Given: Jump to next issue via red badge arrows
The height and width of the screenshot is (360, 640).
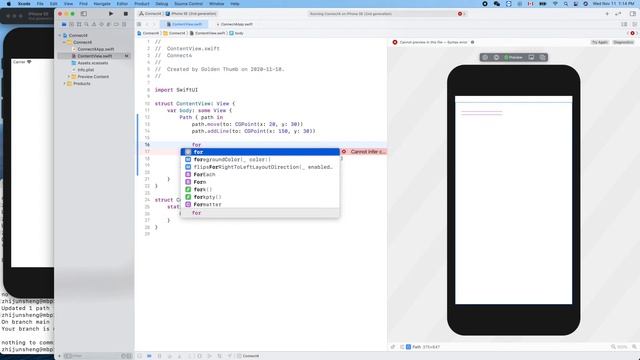Looking at the screenshot, I should click(632, 33).
